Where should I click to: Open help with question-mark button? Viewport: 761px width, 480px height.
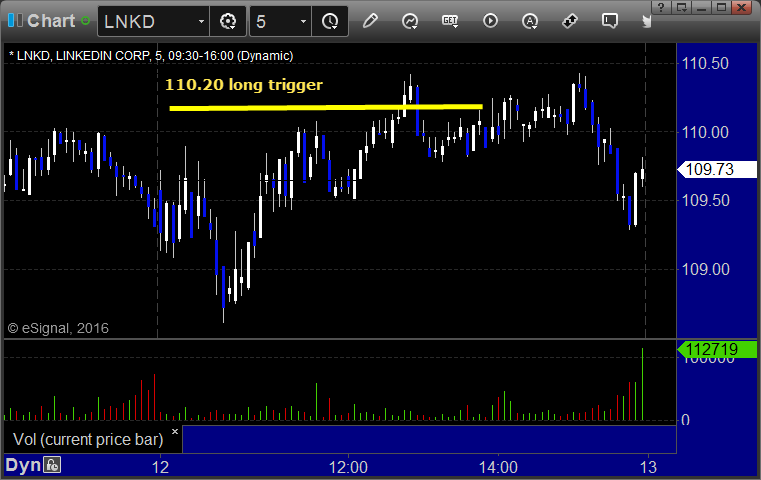click(661, 7)
